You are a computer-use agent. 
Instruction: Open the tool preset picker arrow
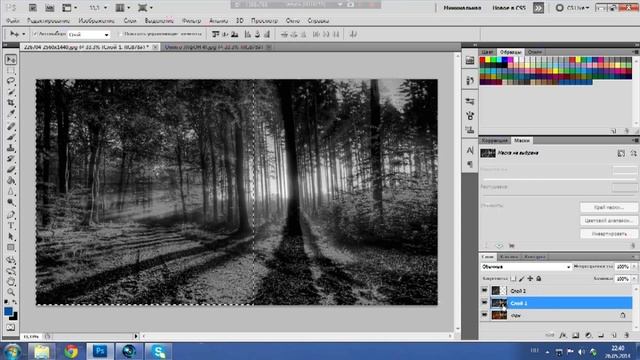(24, 34)
